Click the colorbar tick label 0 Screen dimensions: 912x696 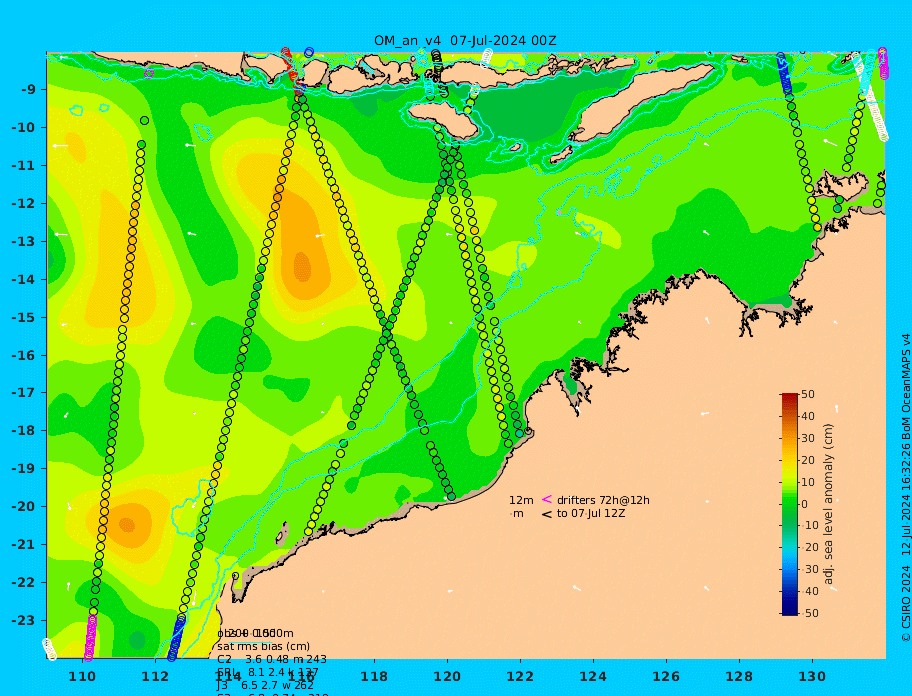[805, 504]
